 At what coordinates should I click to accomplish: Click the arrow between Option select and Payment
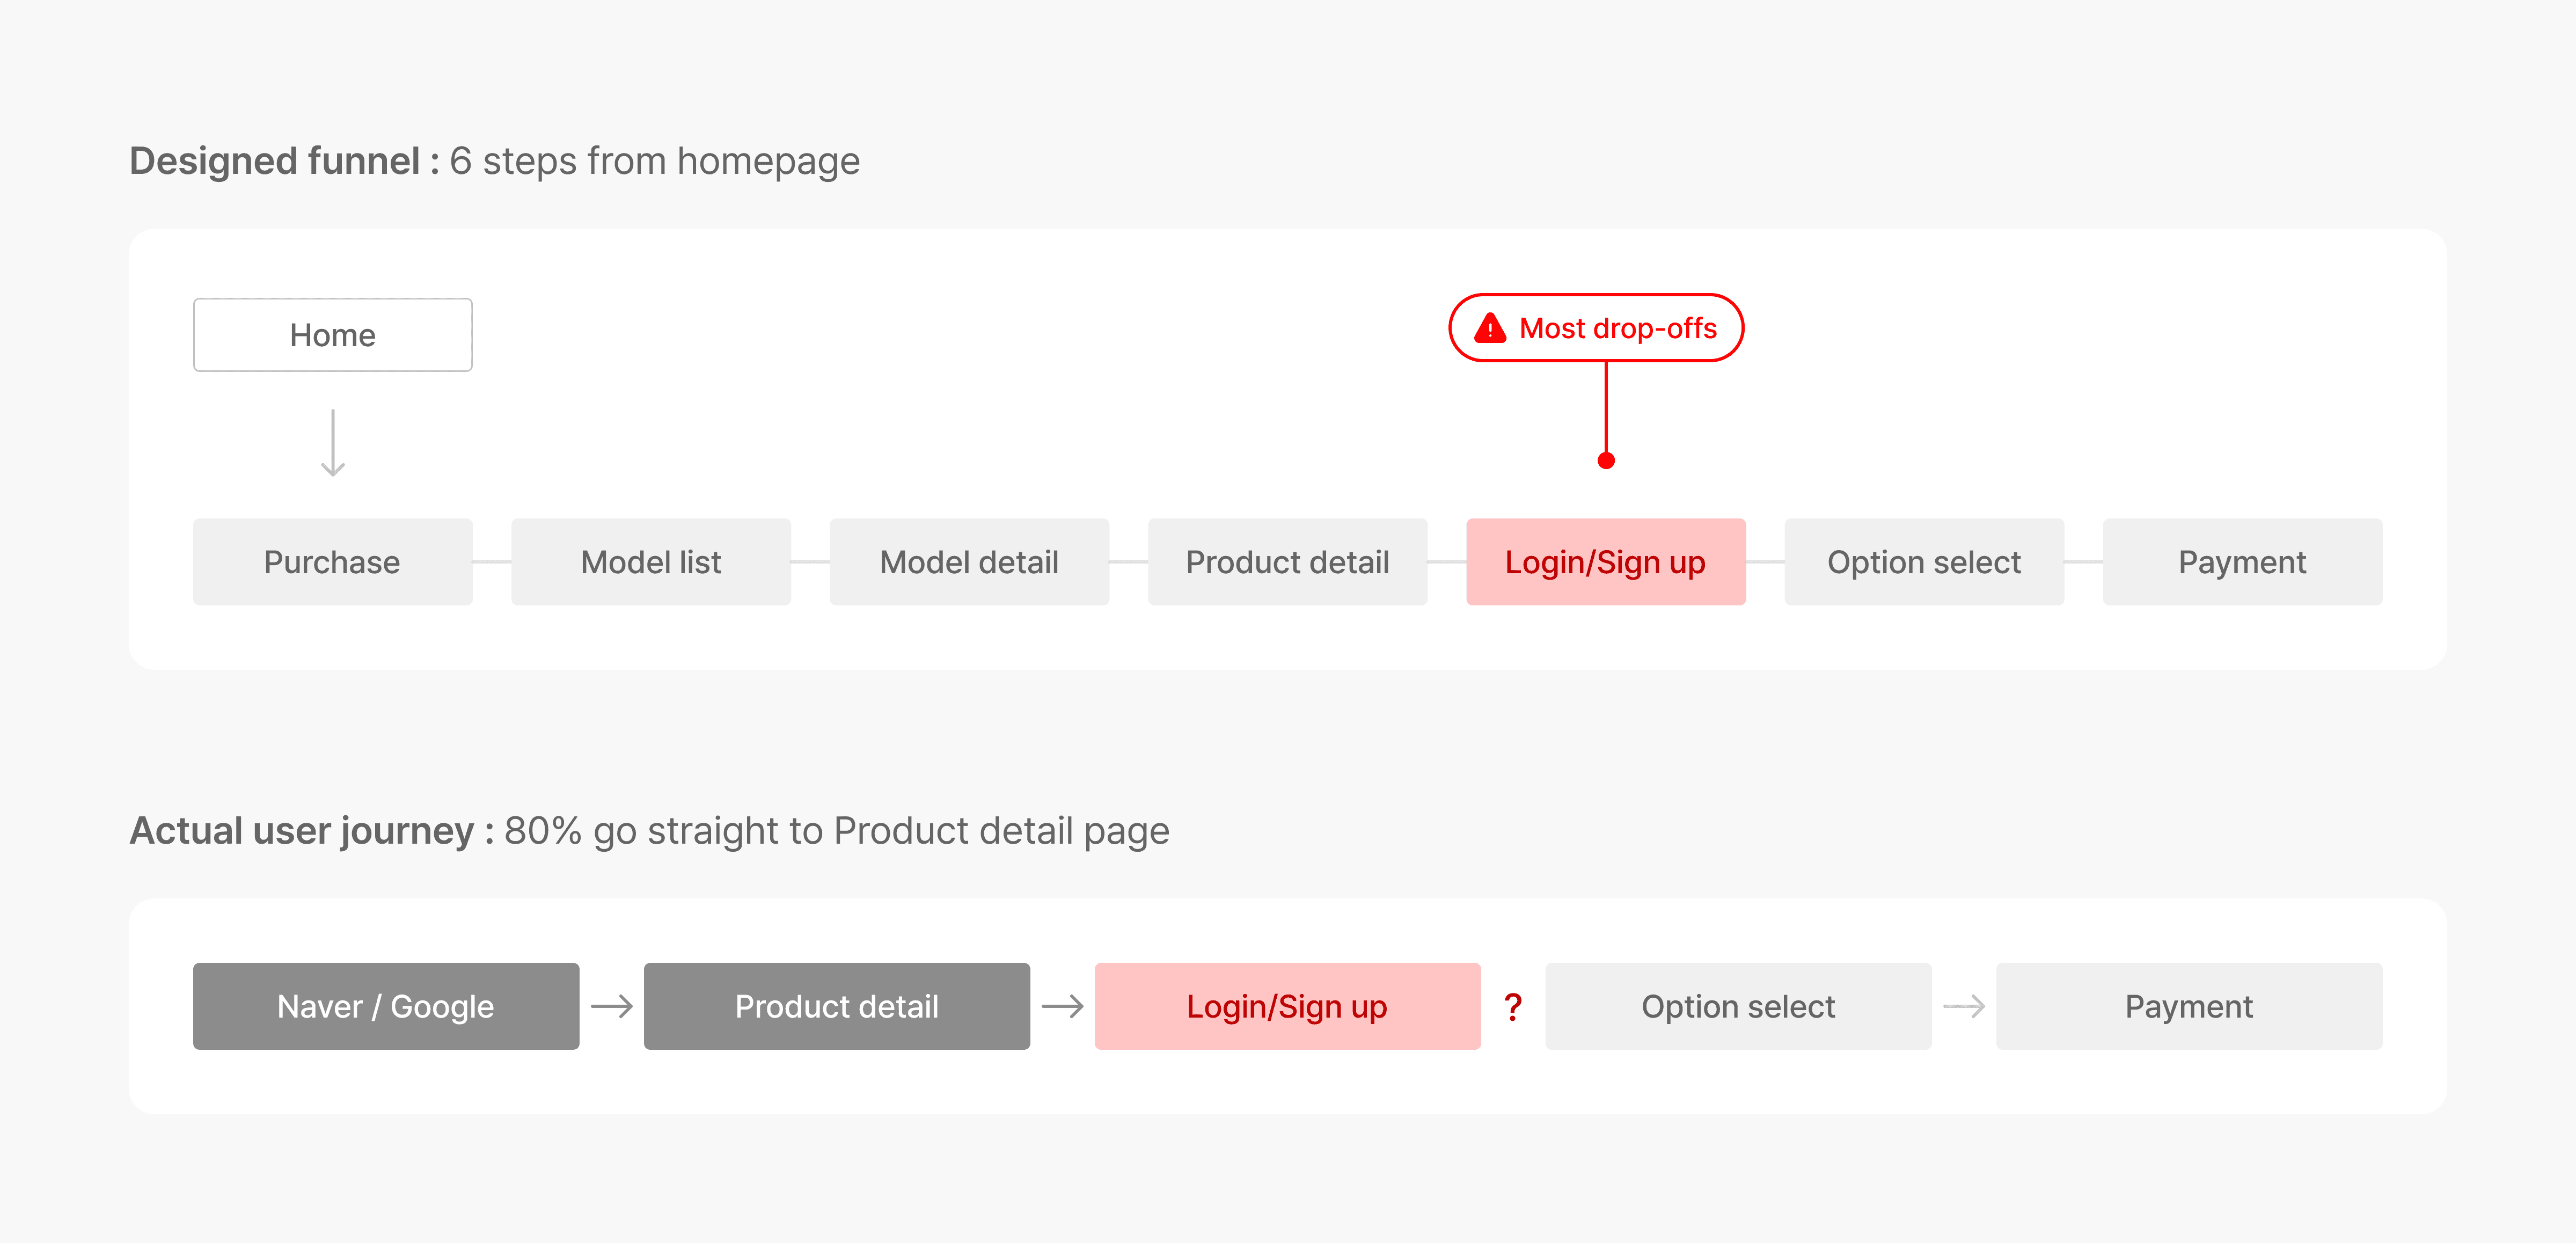[x=1964, y=1006]
